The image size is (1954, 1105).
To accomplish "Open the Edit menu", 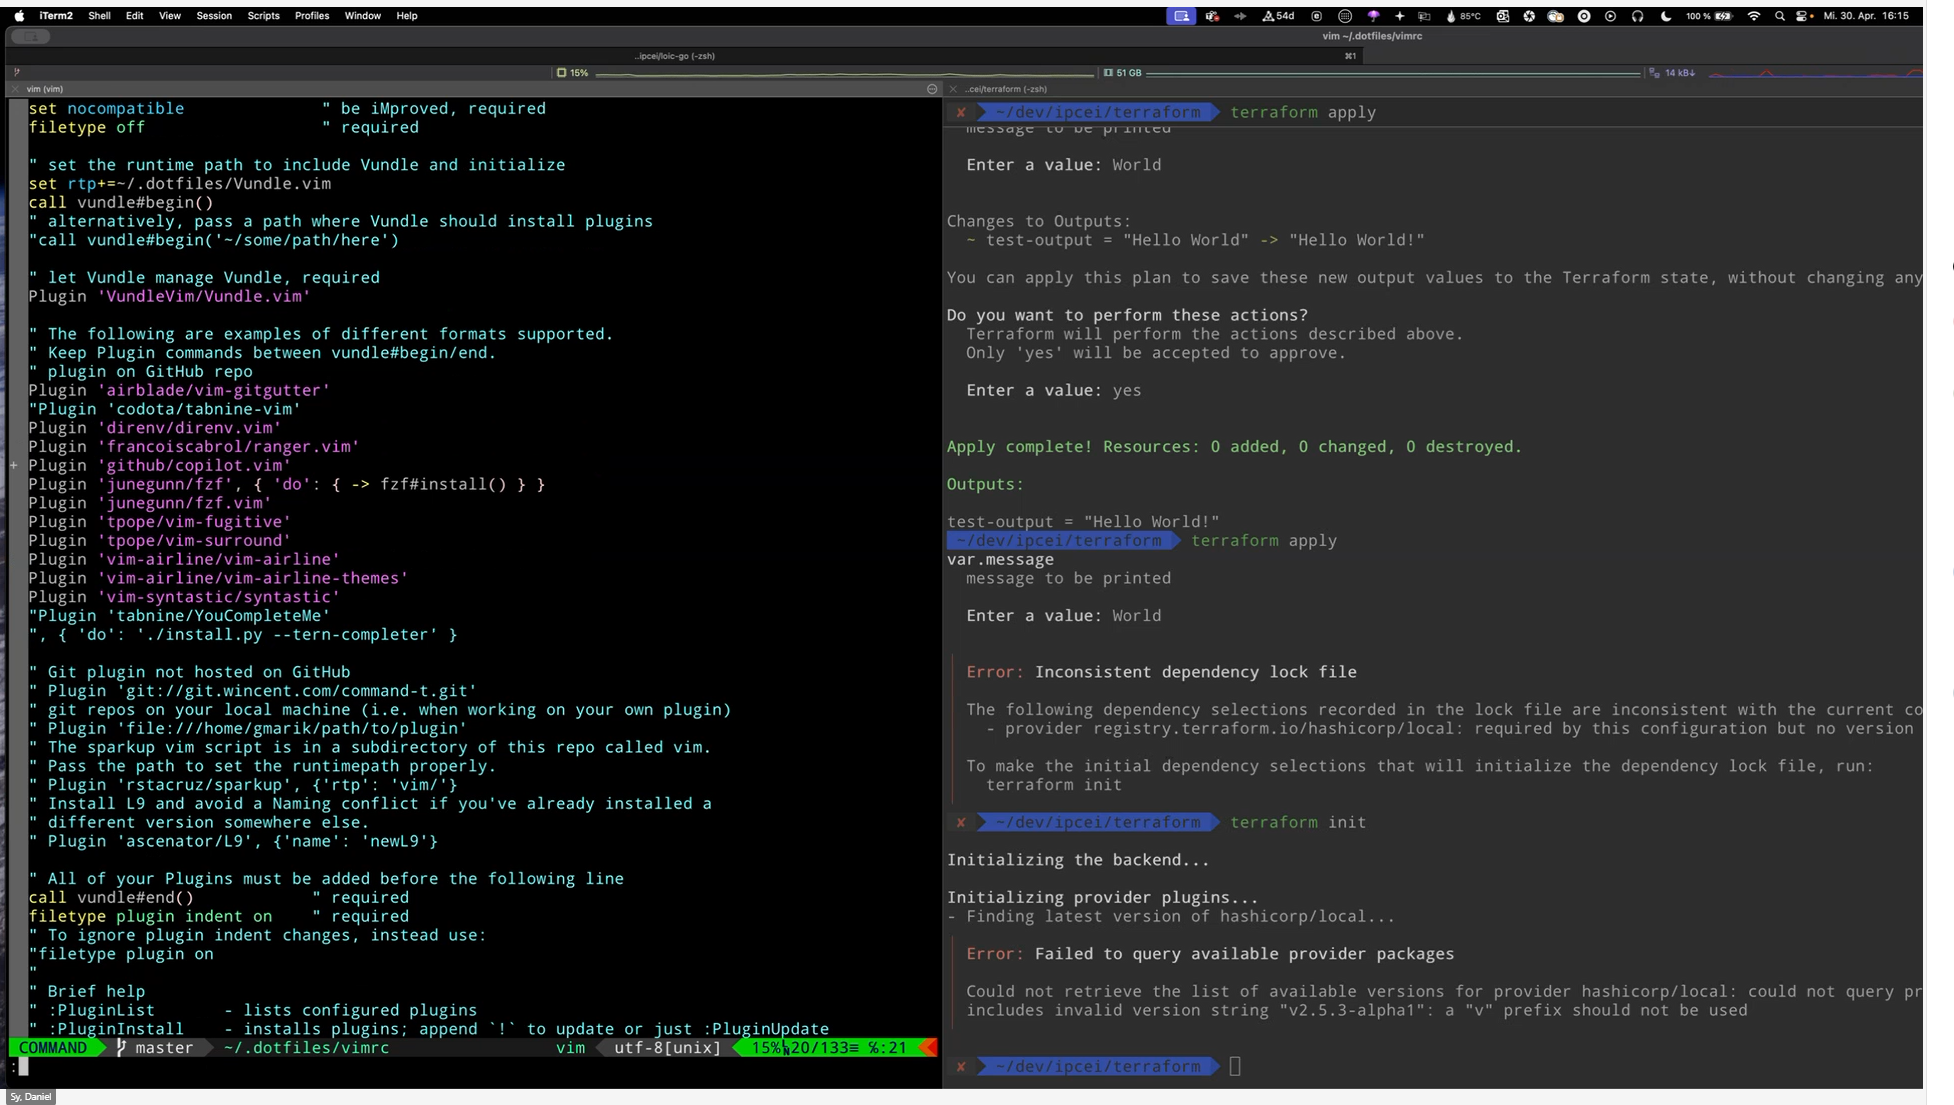I will pos(134,16).
